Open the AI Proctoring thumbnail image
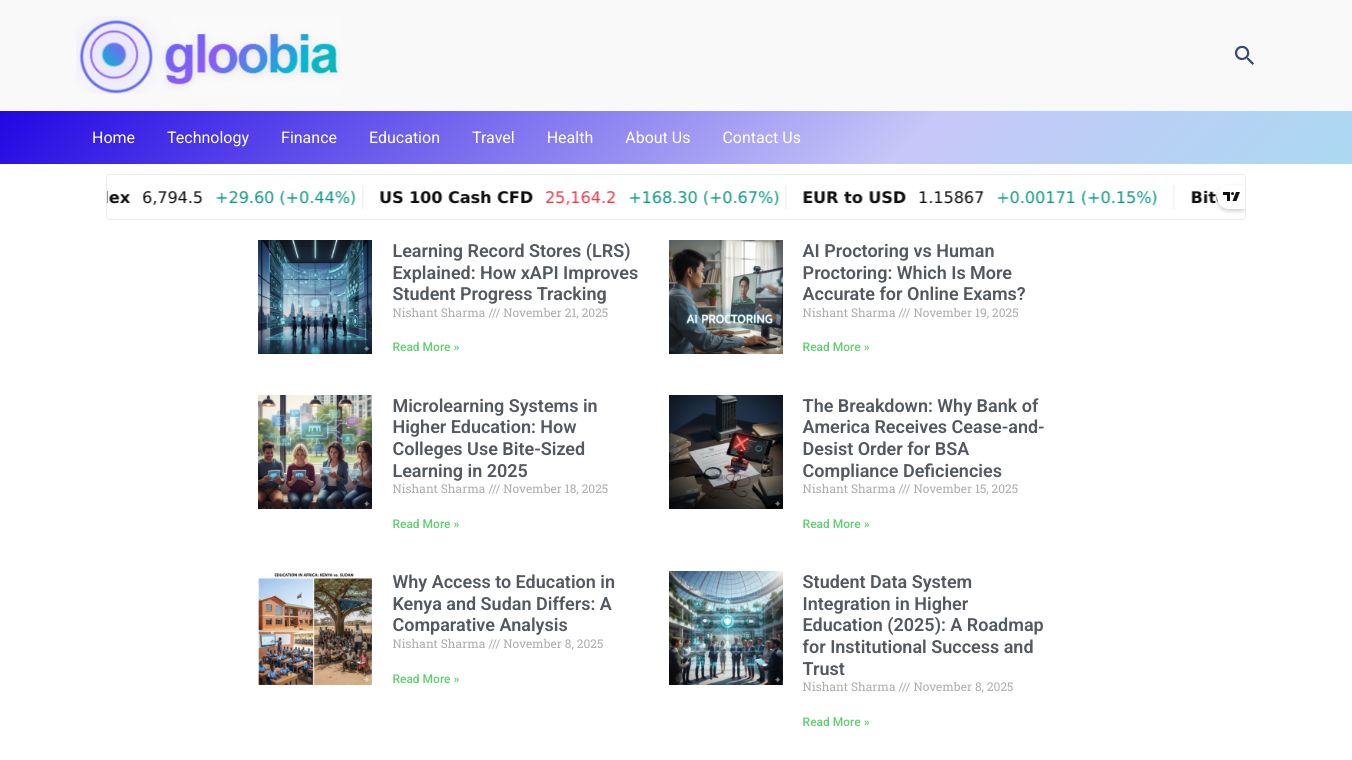The height and width of the screenshot is (760, 1352). pyautogui.click(x=726, y=297)
